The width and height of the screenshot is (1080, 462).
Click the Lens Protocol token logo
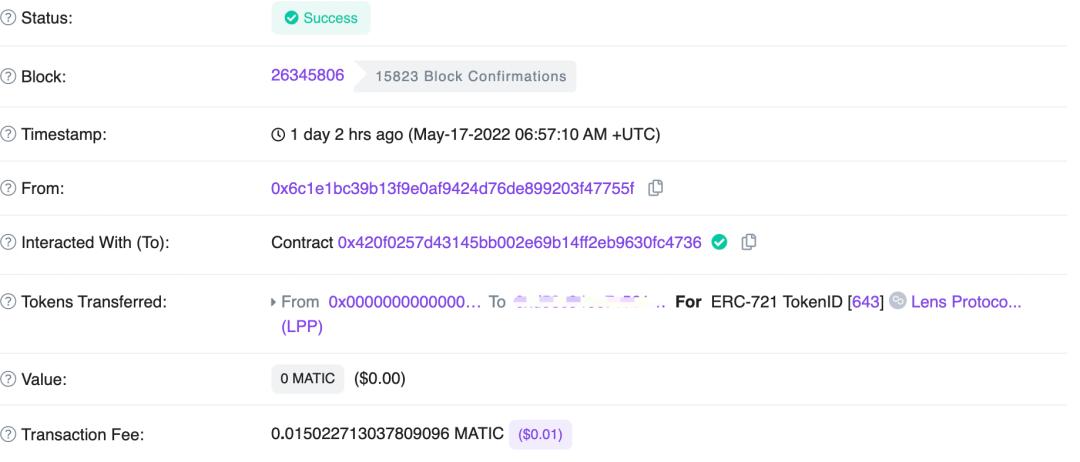(x=897, y=301)
